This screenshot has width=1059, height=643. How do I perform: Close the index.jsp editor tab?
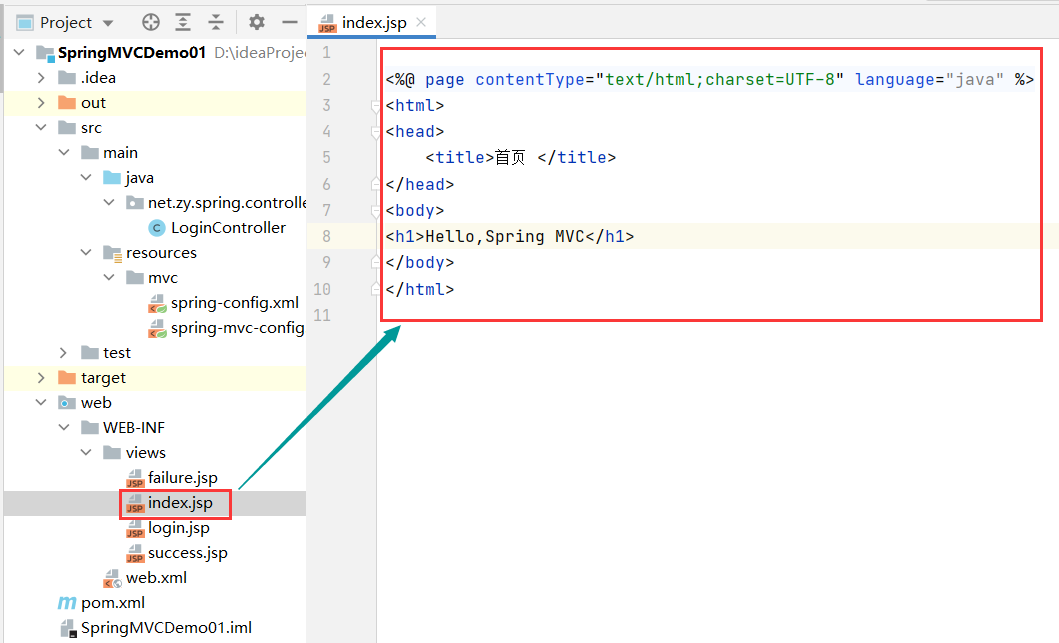point(421,22)
